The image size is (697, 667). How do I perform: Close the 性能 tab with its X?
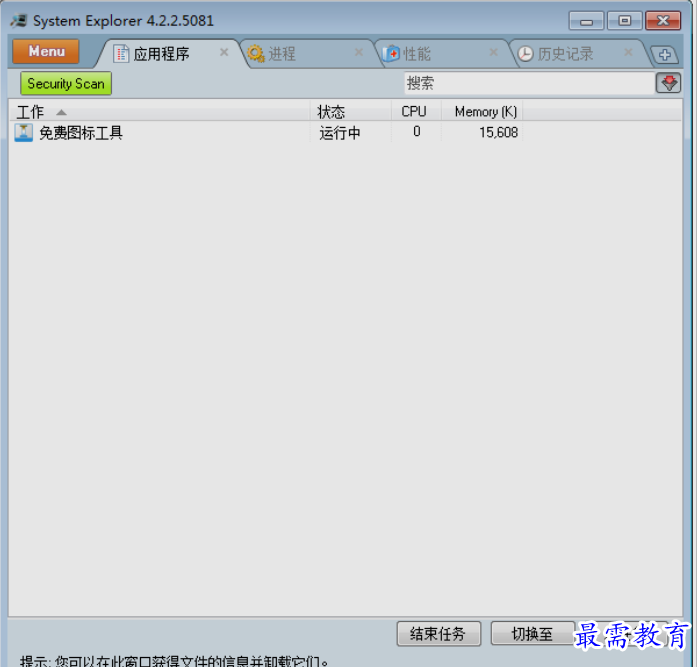click(493, 52)
